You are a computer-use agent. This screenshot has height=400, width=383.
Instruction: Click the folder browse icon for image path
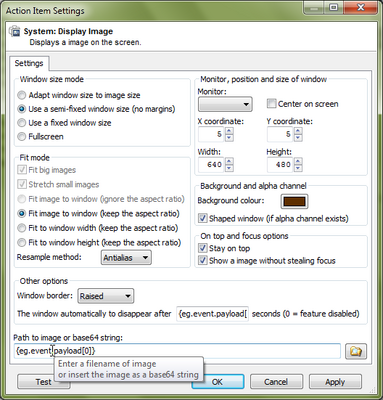(x=356, y=351)
